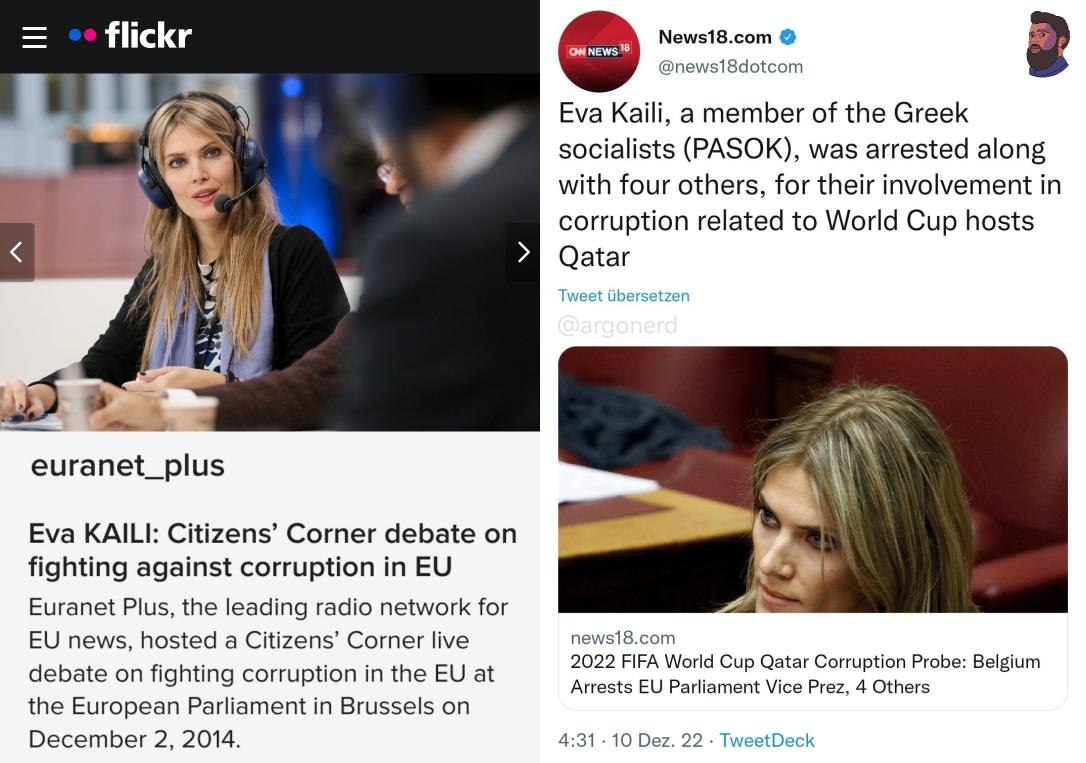Click the Flickr logo

pyautogui.click(x=131, y=36)
